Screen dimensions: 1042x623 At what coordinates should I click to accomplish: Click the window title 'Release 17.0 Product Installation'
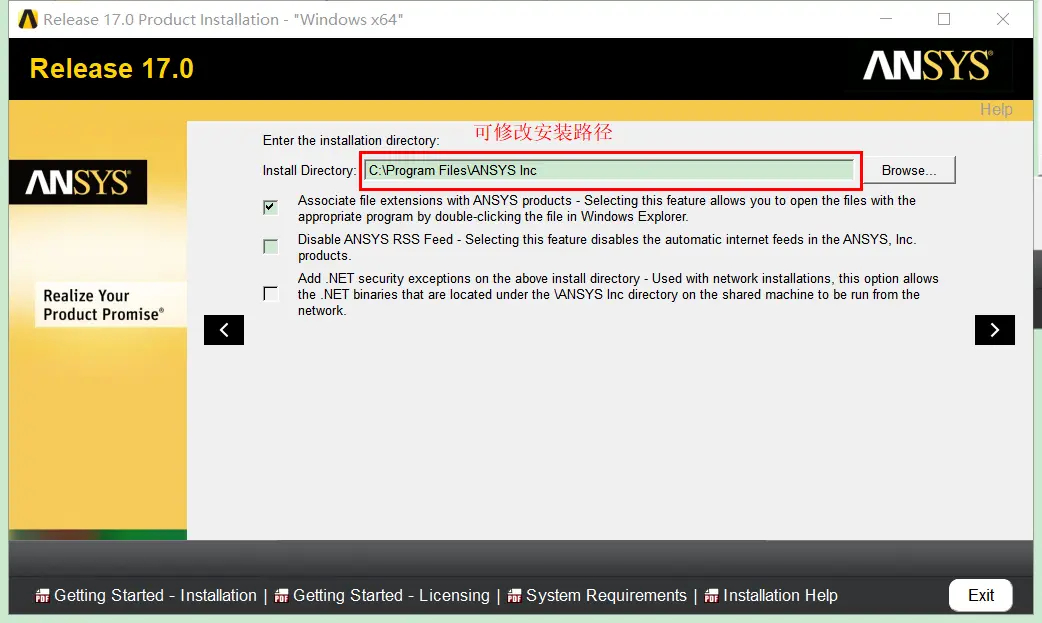click(x=223, y=19)
